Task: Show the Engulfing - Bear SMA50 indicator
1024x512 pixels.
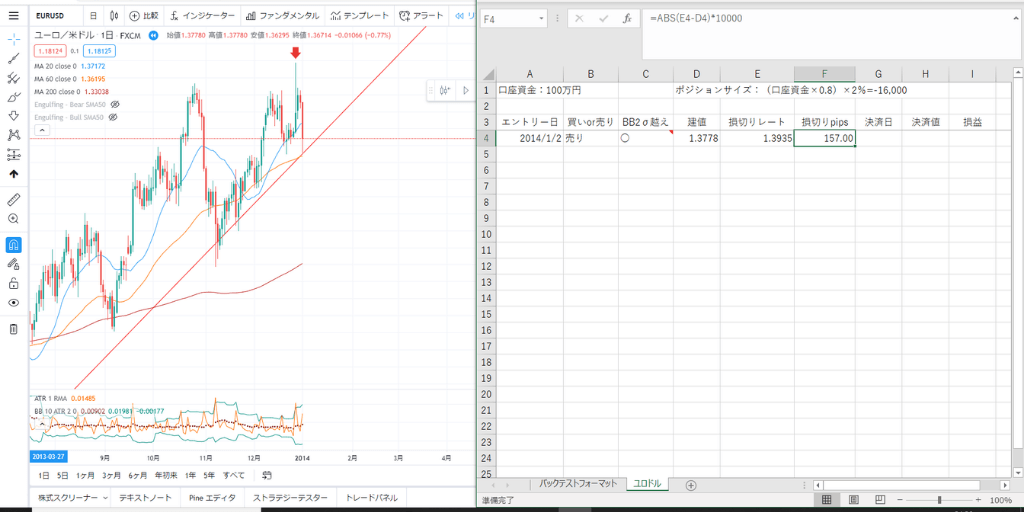Action: 116,104
